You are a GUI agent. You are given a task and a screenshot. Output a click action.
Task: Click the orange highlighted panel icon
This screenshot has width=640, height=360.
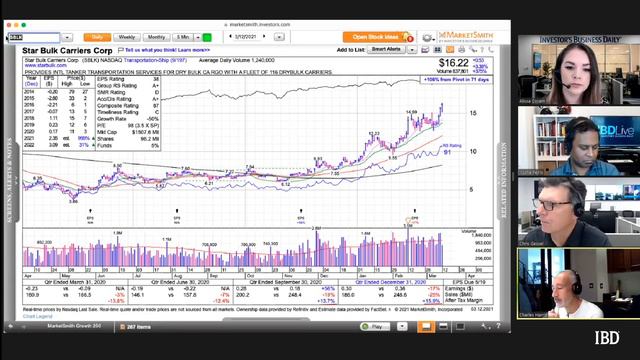click(x=450, y=50)
